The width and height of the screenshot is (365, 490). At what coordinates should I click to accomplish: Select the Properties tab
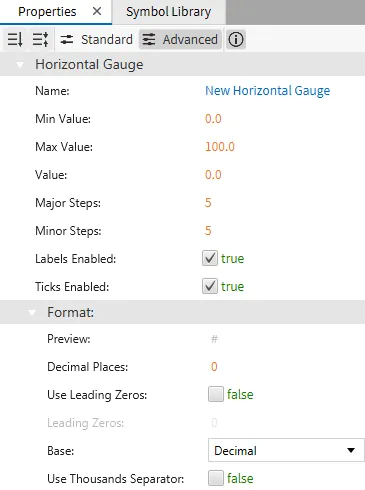[47, 12]
